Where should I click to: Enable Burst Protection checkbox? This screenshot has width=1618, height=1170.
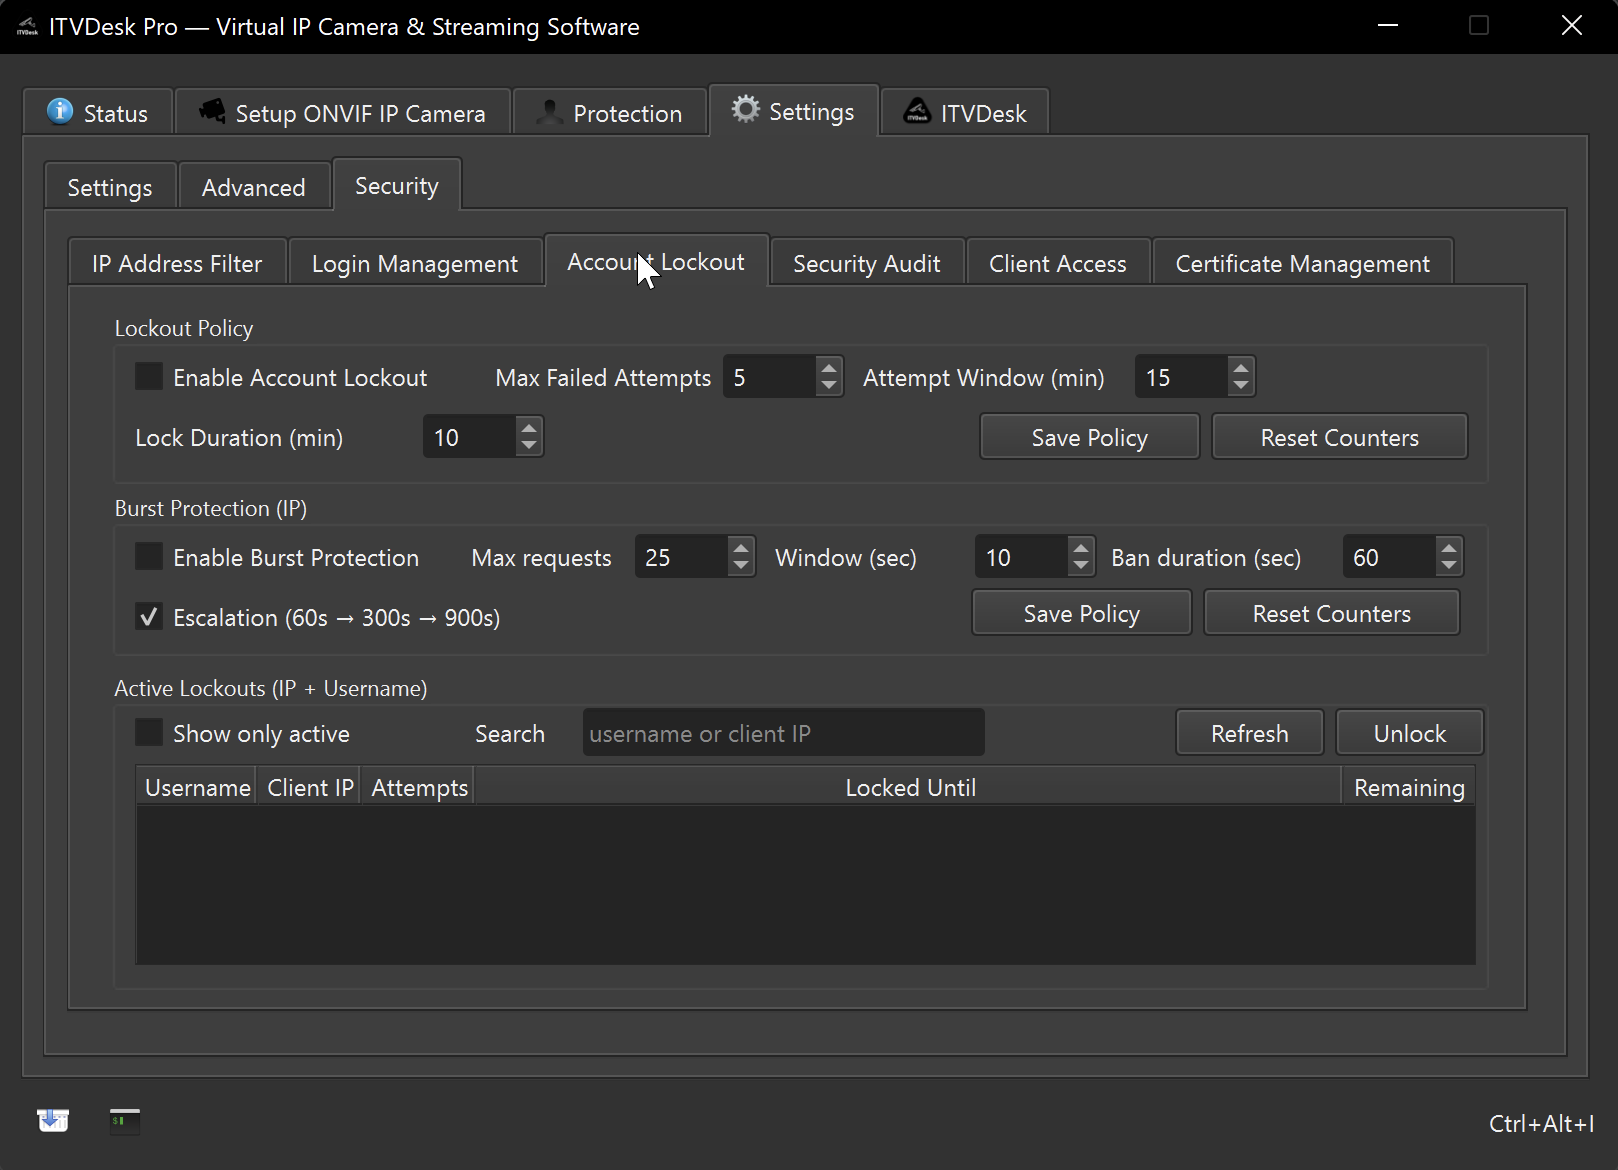click(x=149, y=557)
